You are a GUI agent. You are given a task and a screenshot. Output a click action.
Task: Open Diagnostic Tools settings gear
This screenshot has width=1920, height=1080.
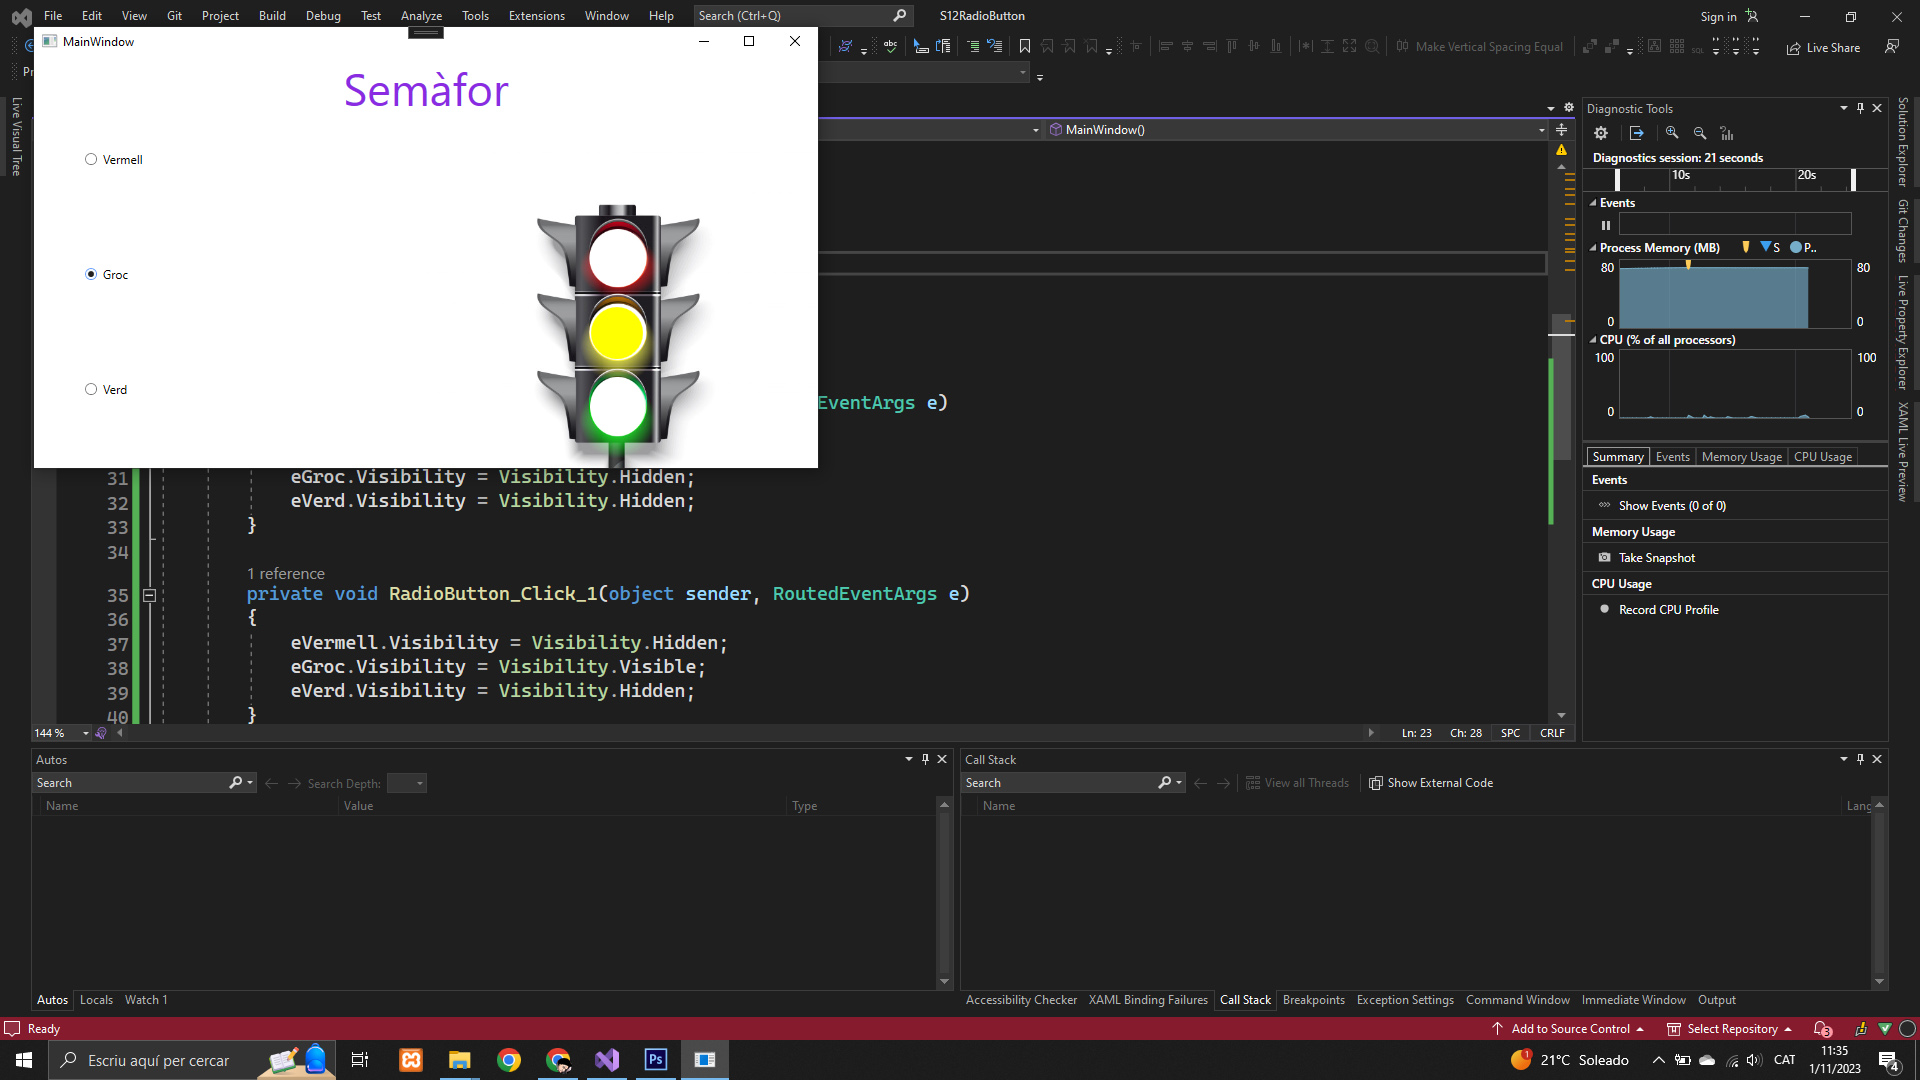[1601, 133]
